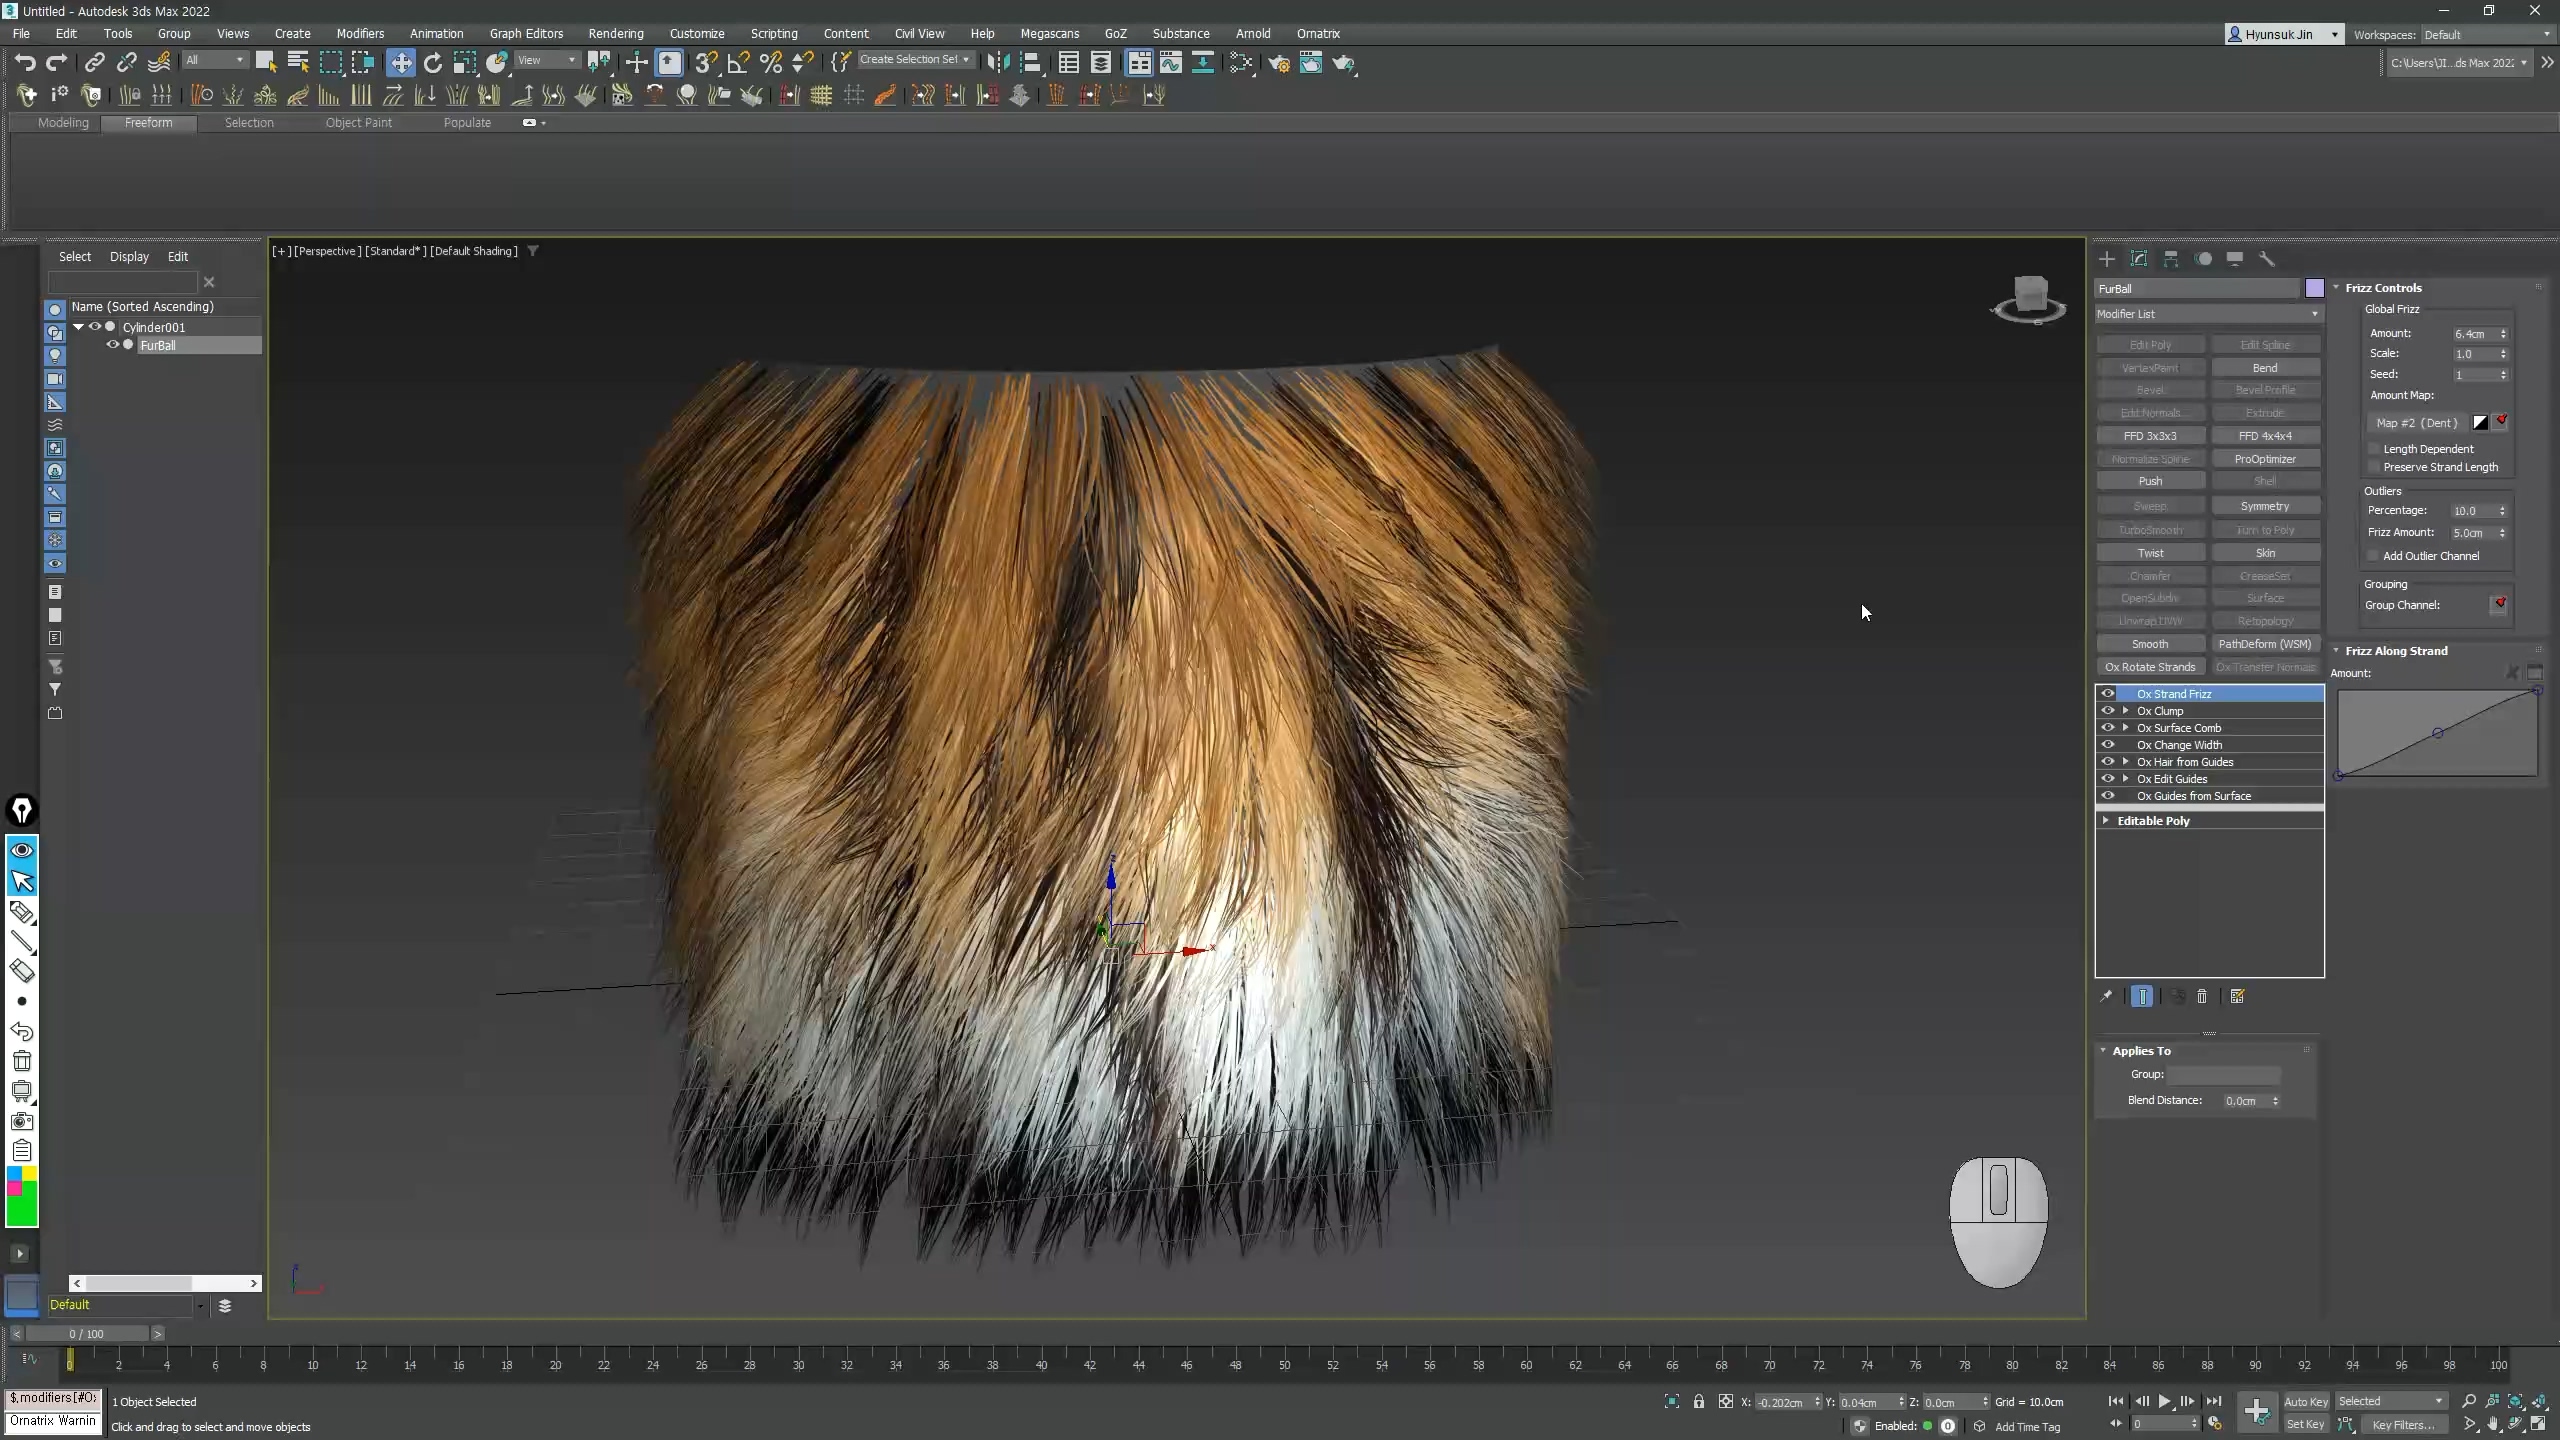Collapse the Cylinder001 tree node

[x=78, y=327]
